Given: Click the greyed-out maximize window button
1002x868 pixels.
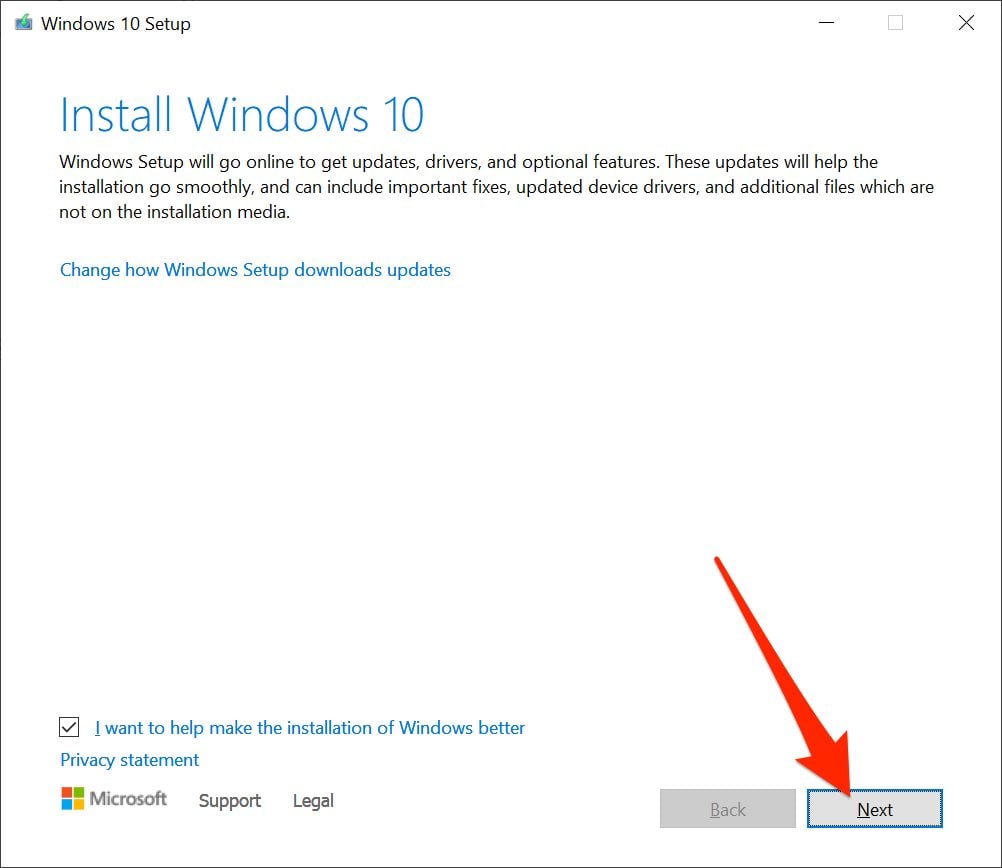Looking at the screenshot, I should pos(895,23).
